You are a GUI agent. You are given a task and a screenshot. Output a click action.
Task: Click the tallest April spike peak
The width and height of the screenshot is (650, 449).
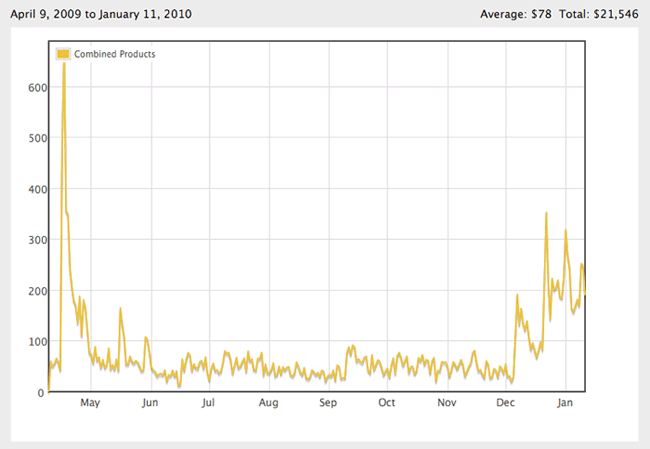(64, 63)
